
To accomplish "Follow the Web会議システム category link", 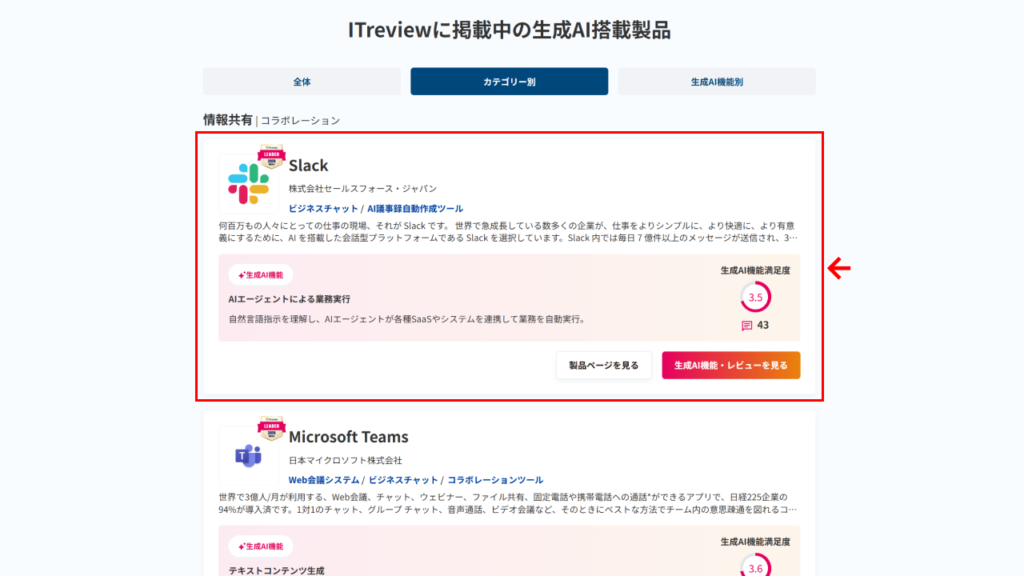I will [324, 480].
